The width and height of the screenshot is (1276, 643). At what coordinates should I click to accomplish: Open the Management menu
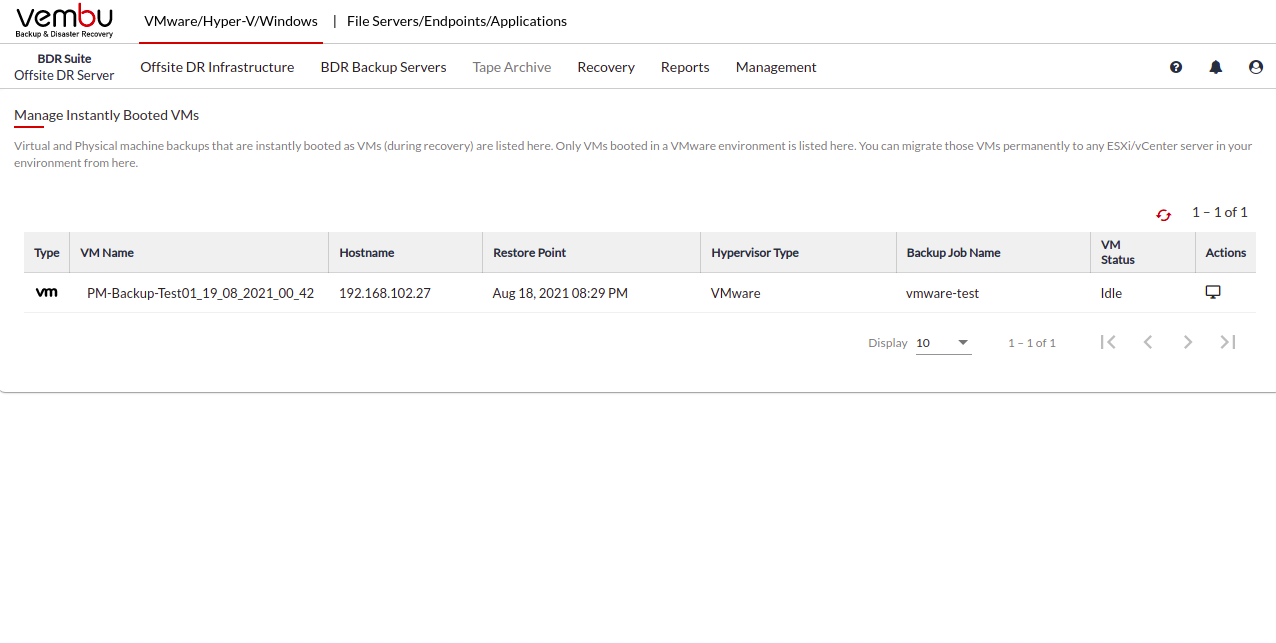click(x=776, y=67)
